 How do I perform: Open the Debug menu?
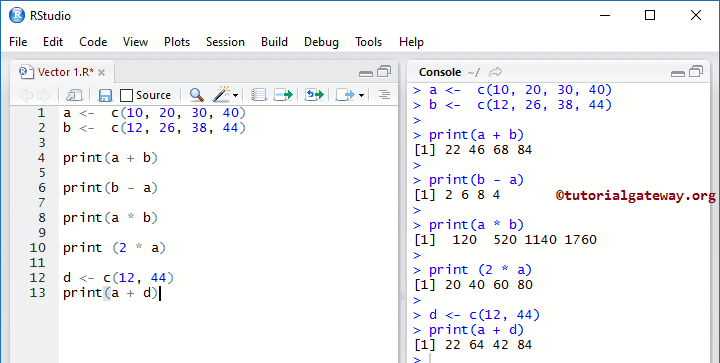pyautogui.click(x=321, y=42)
